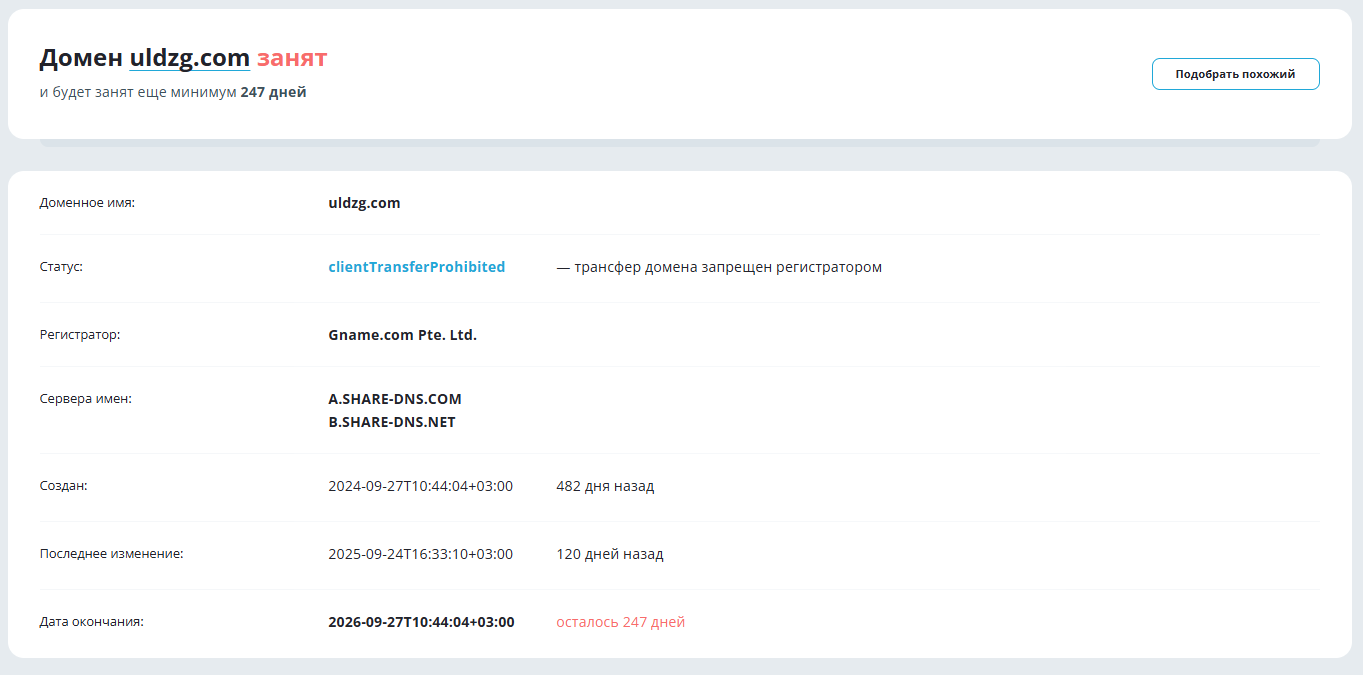
Task: Click the last change date 2025-09-24T16:33:10+03:00
Action: (420, 554)
